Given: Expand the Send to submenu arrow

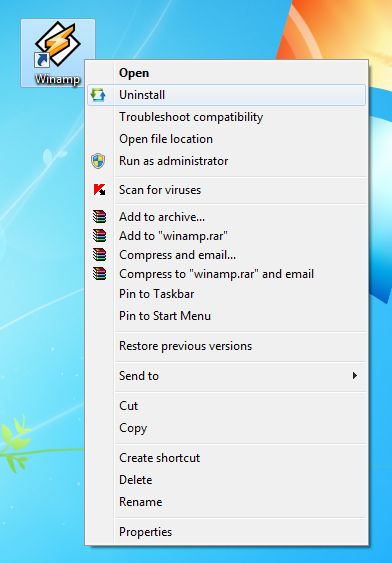Looking at the screenshot, I should pos(355,376).
